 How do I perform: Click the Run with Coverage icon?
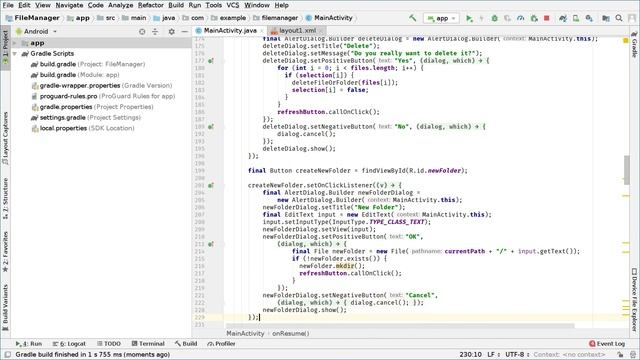pos(507,18)
